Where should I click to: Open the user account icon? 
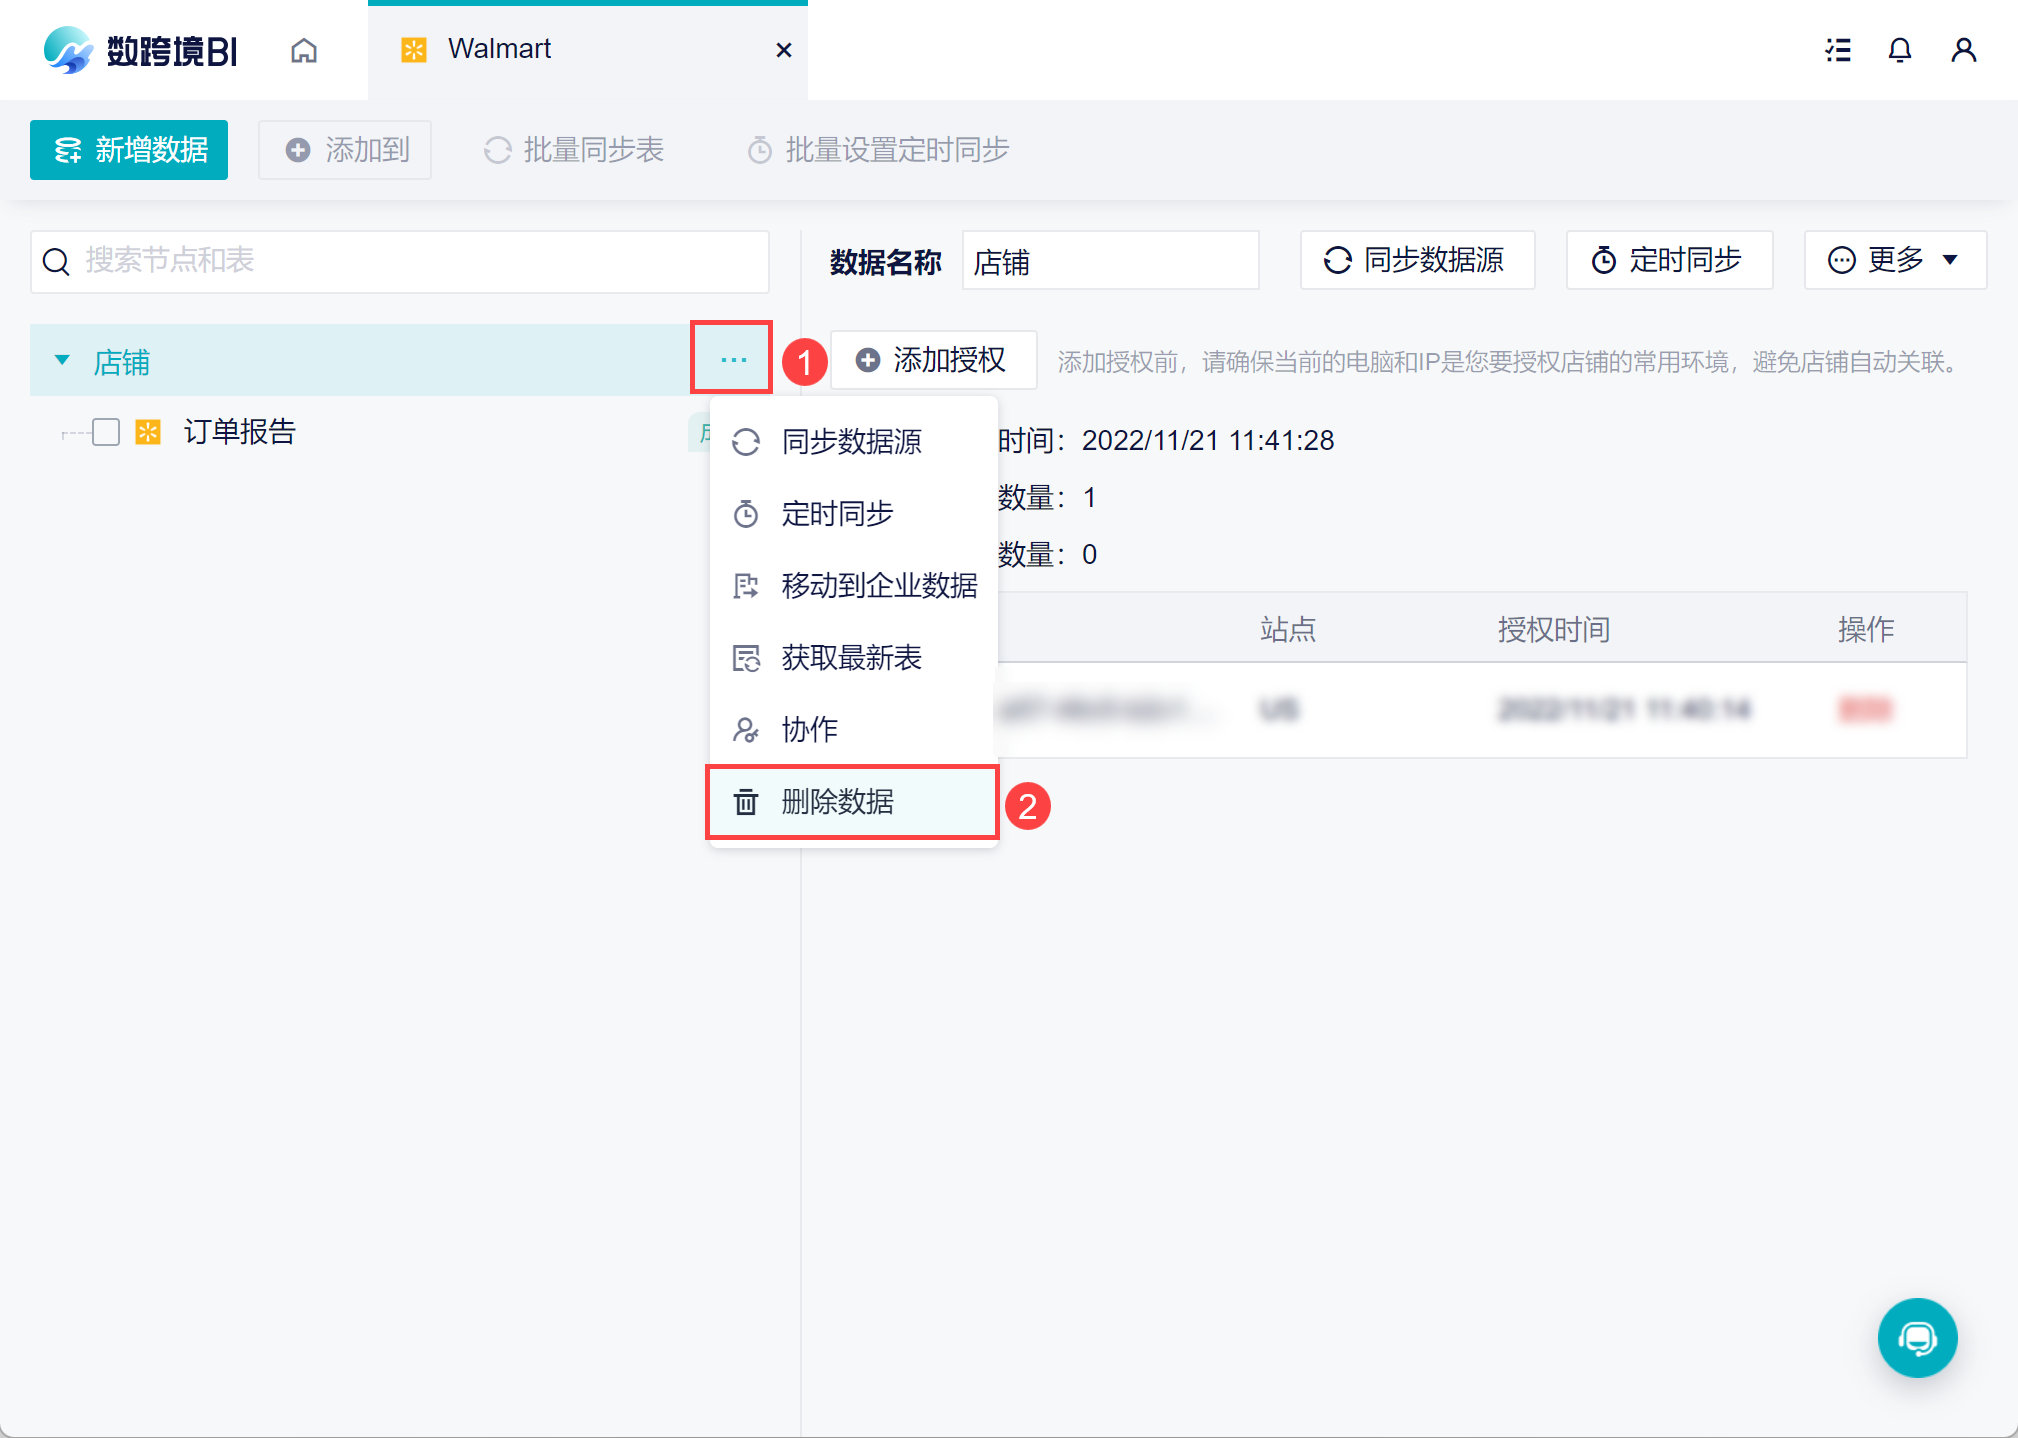pos(1963,50)
